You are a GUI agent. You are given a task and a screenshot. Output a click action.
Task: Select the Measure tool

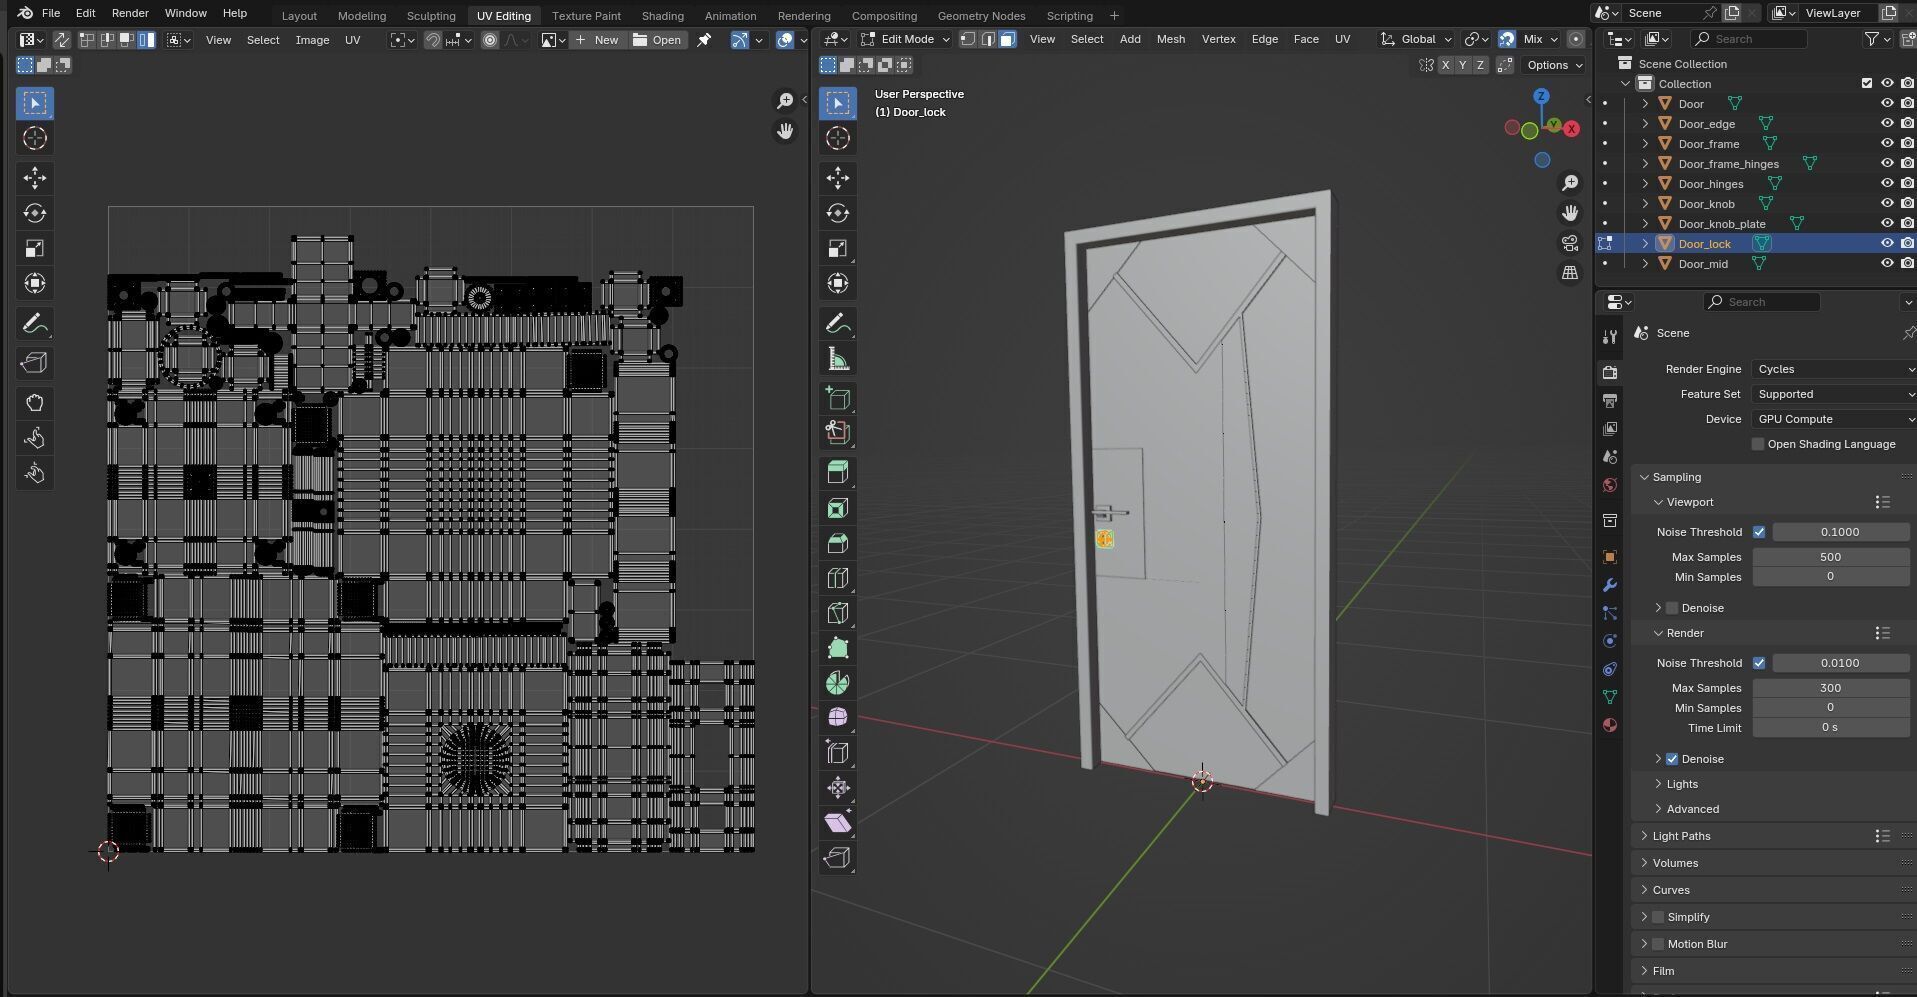coord(838,359)
